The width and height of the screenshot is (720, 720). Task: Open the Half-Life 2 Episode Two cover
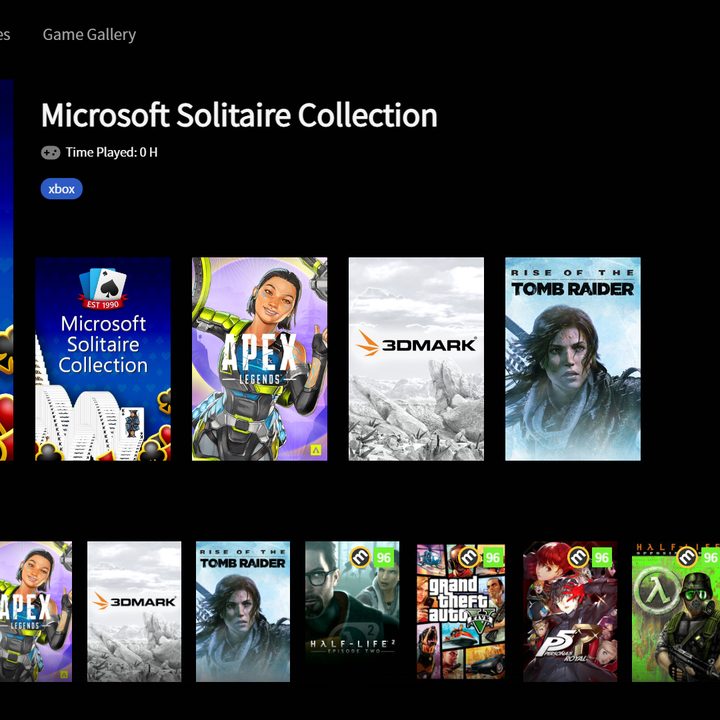click(x=352, y=611)
